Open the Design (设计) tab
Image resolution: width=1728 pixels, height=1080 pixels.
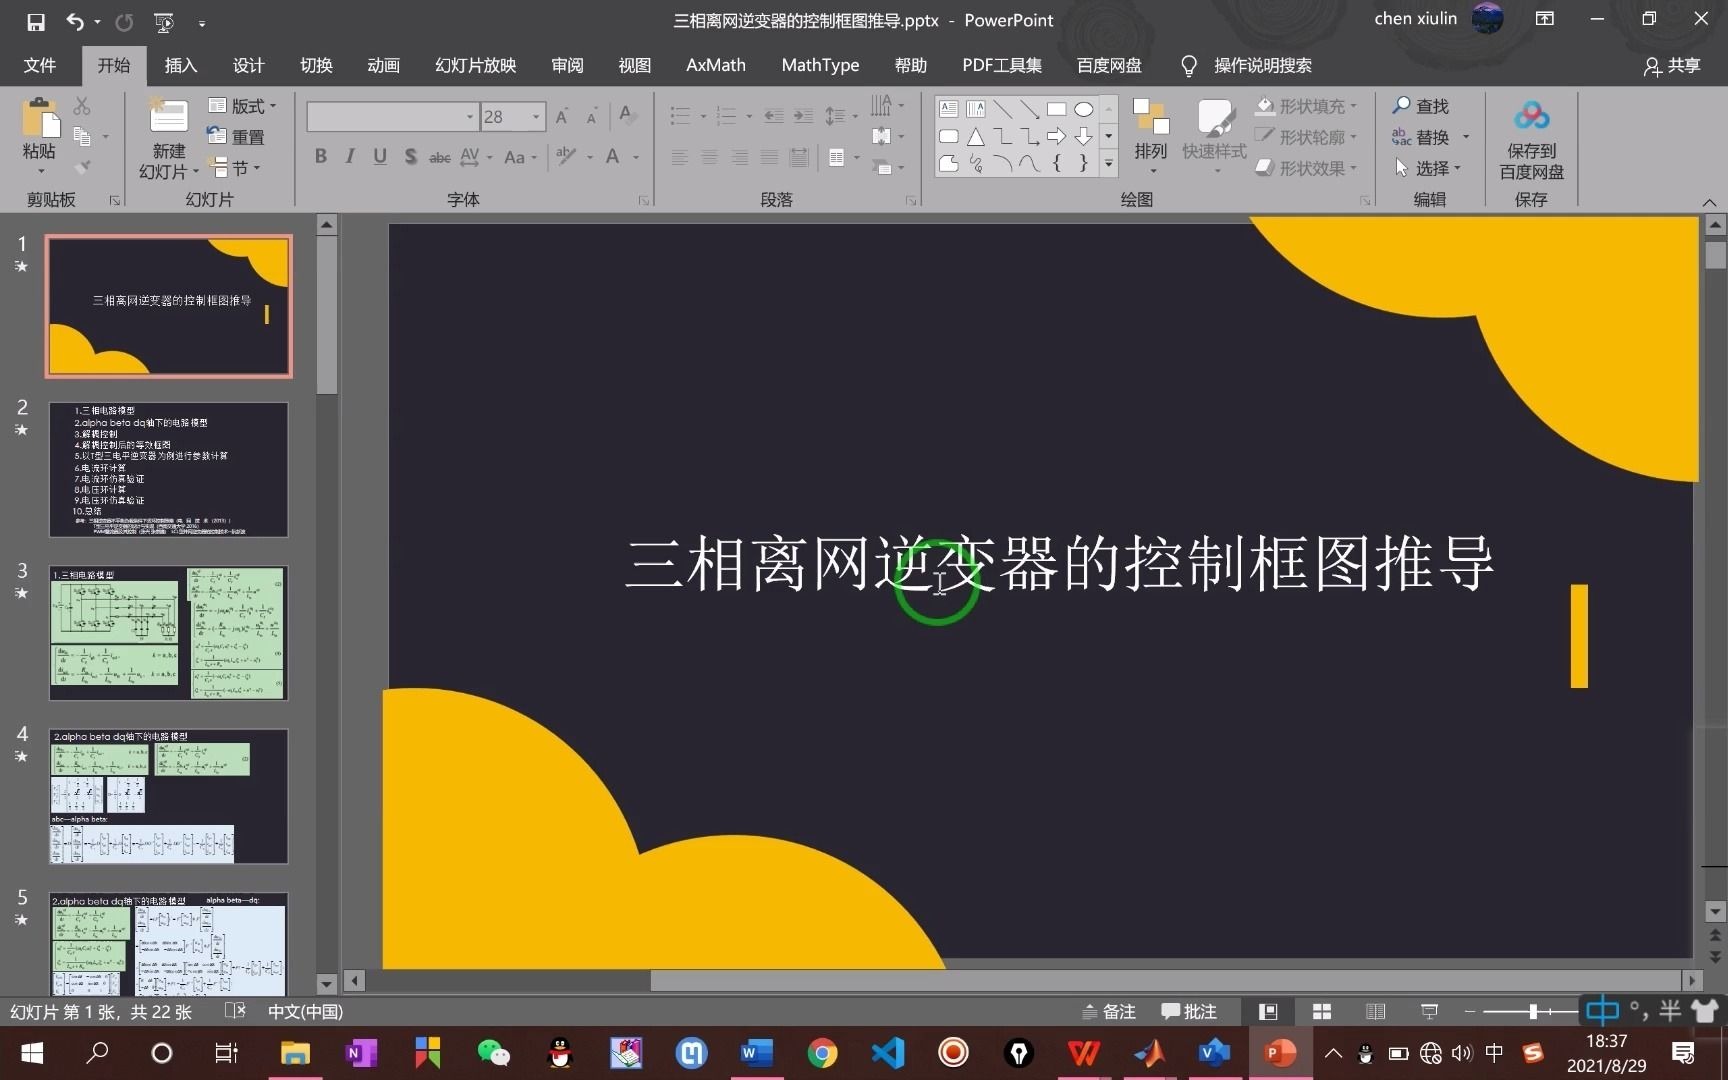point(249,65)
